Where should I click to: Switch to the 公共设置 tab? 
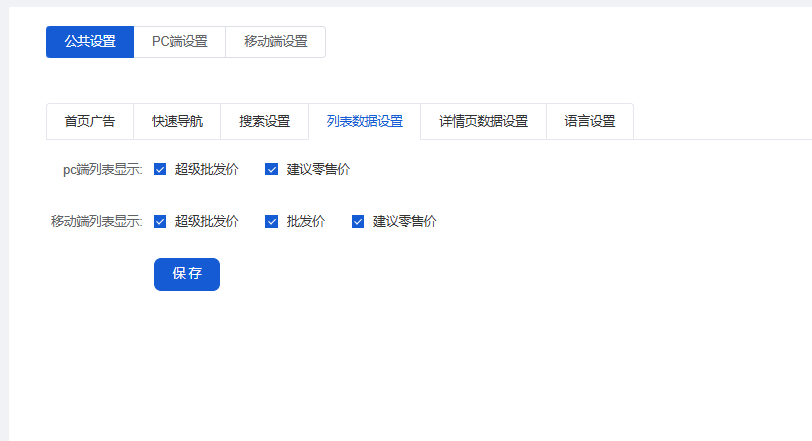coord(90,42)
